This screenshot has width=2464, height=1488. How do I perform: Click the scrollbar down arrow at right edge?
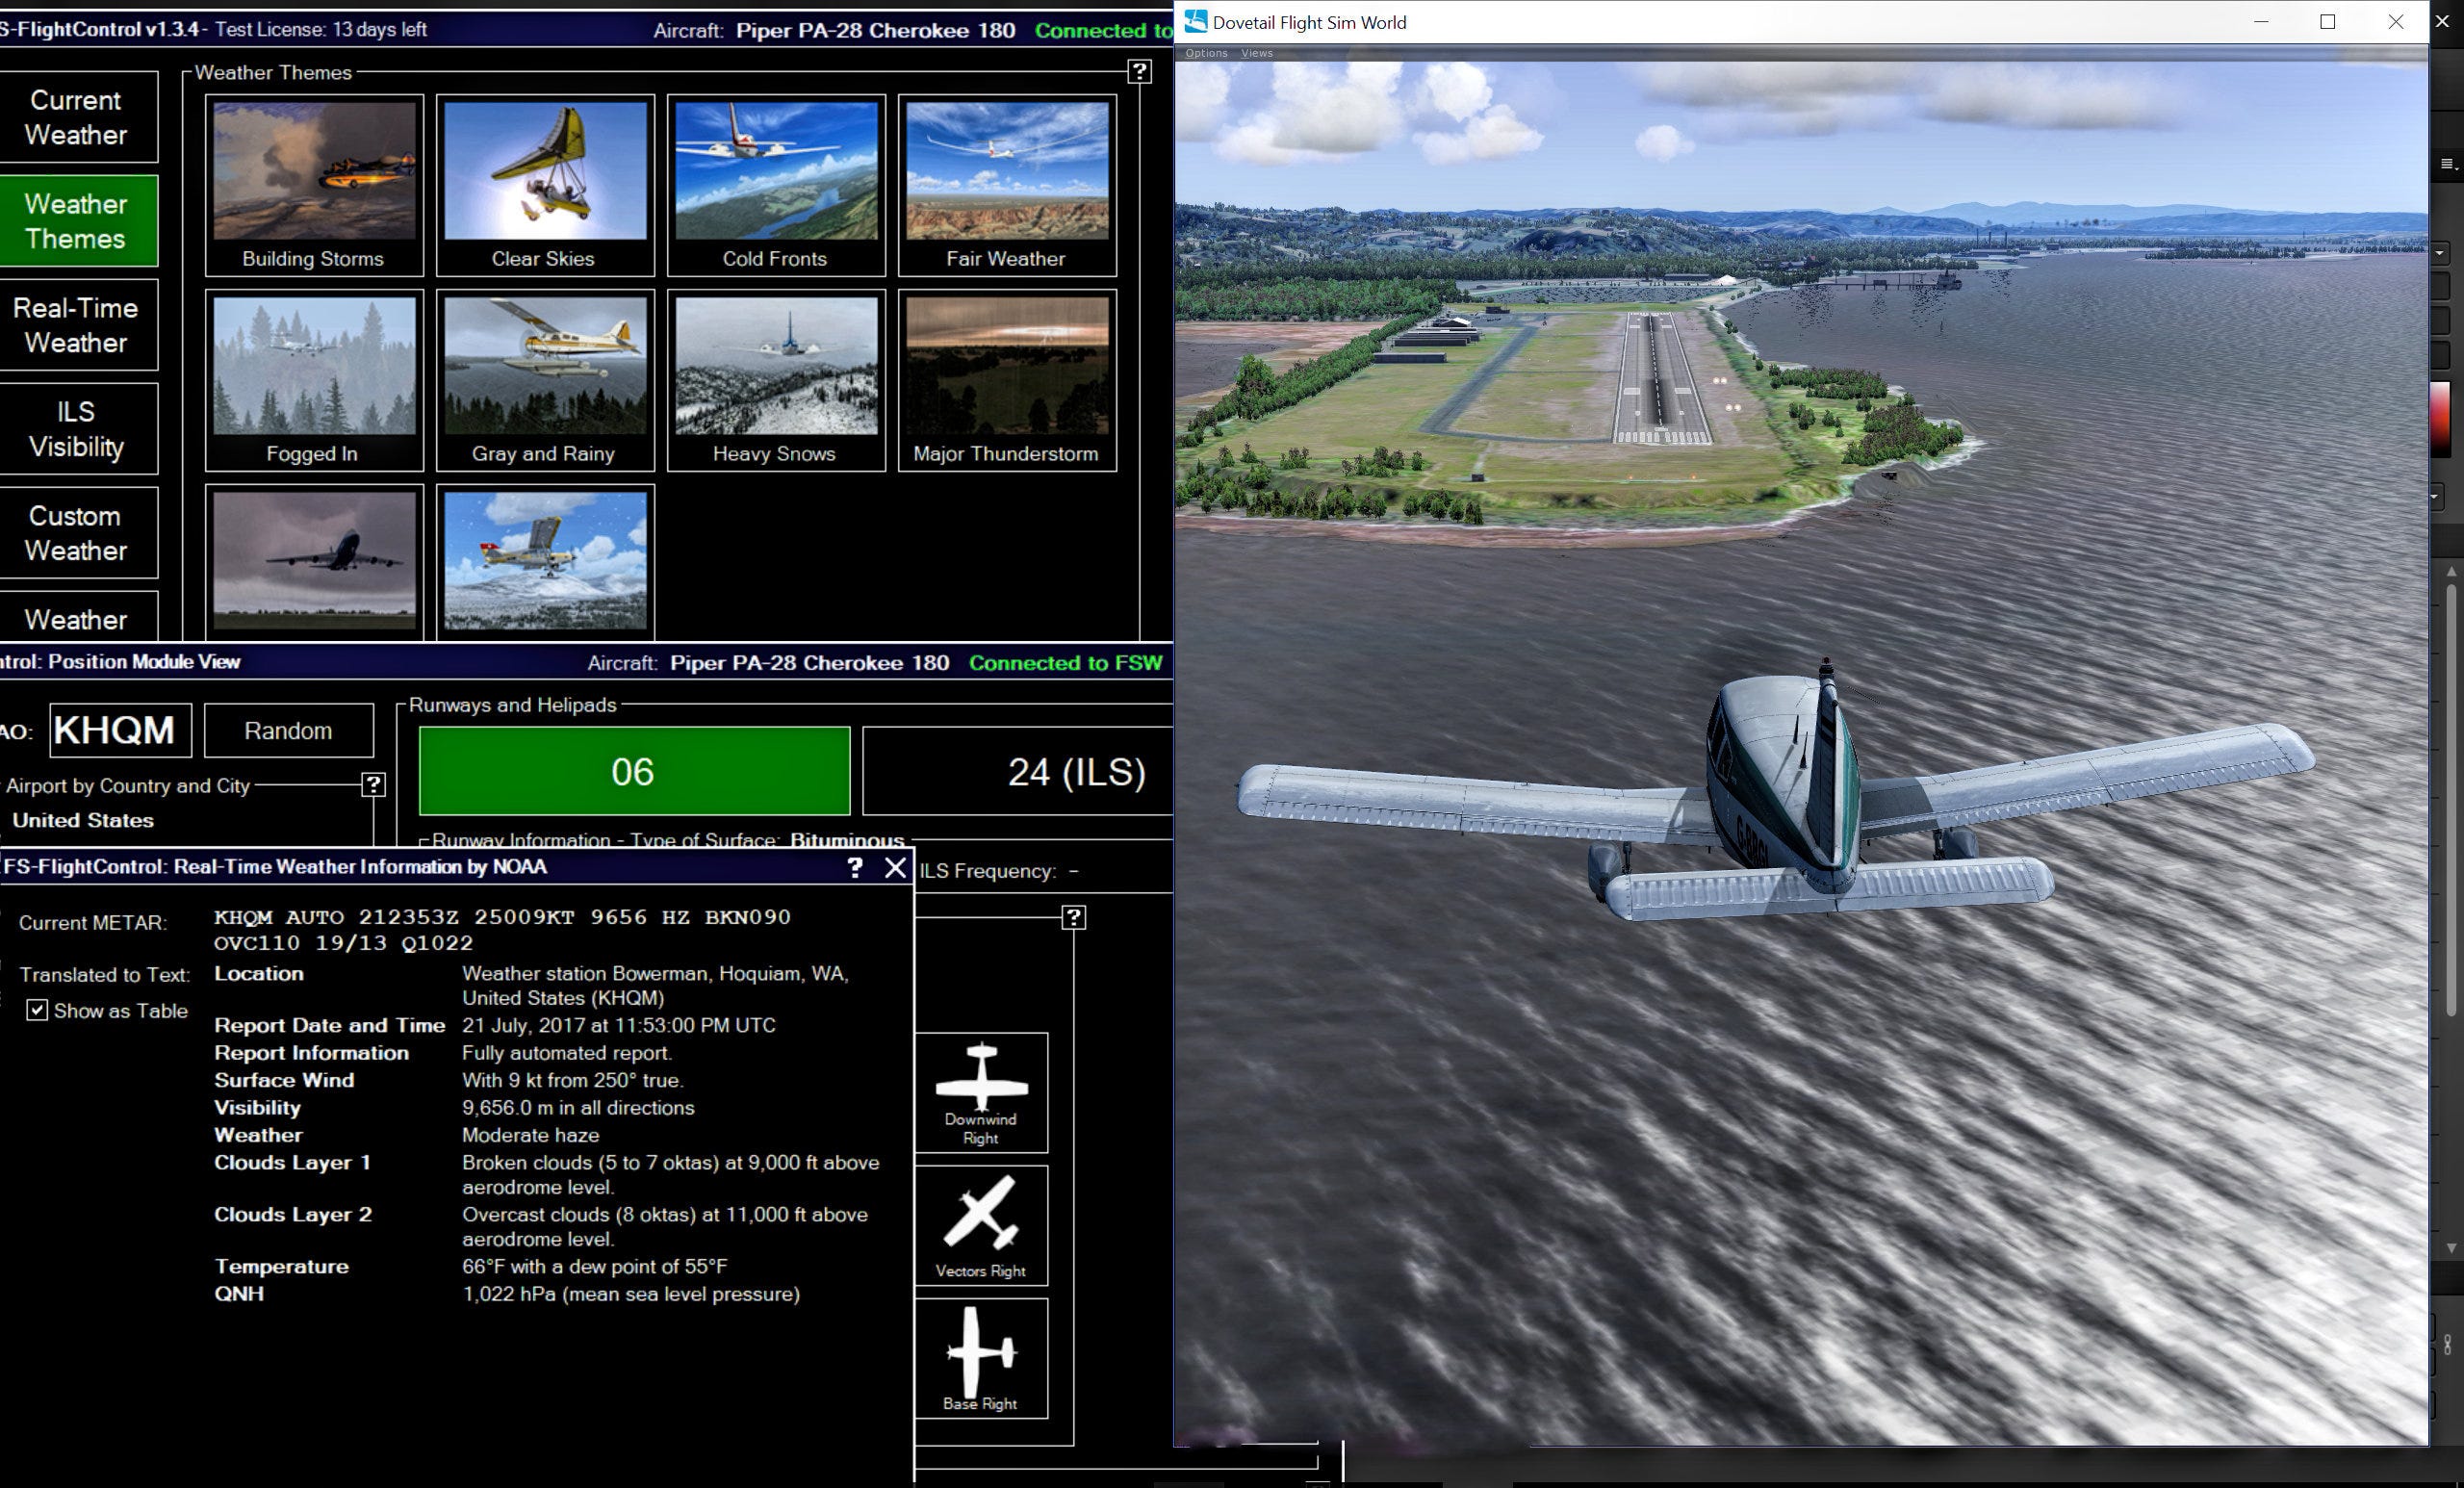pos(2451,1248)
